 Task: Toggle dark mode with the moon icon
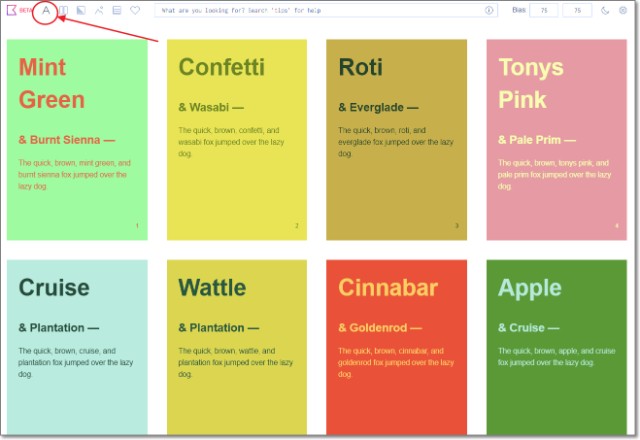pos(604,10)
